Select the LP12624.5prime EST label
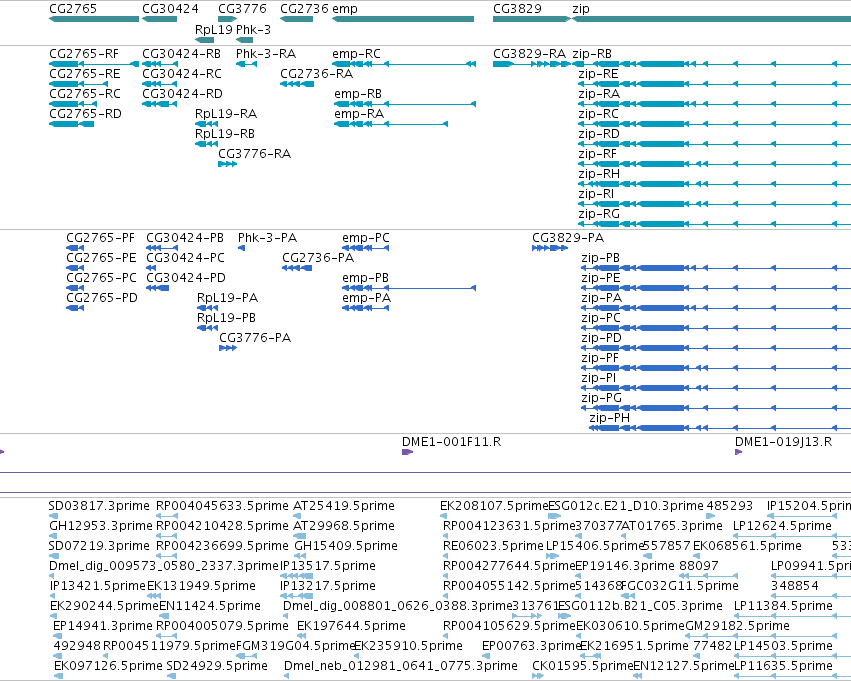This screenshot has height=681, width=851. coord(782,526)
